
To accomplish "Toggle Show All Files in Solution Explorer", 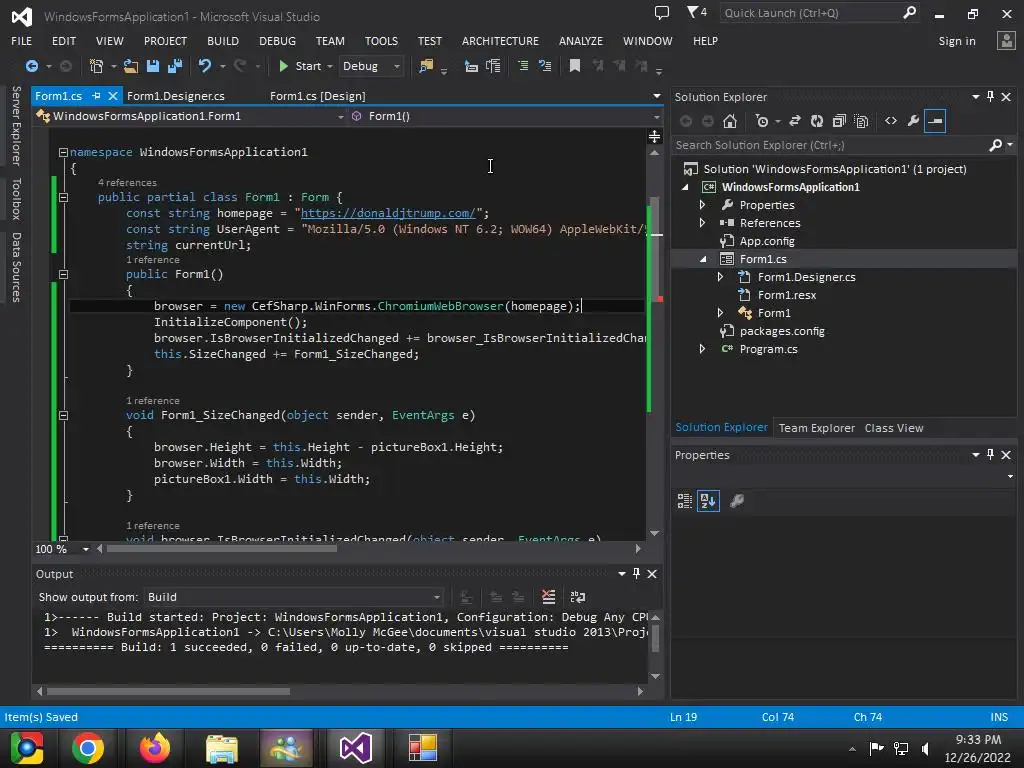I will coord(861,121).
